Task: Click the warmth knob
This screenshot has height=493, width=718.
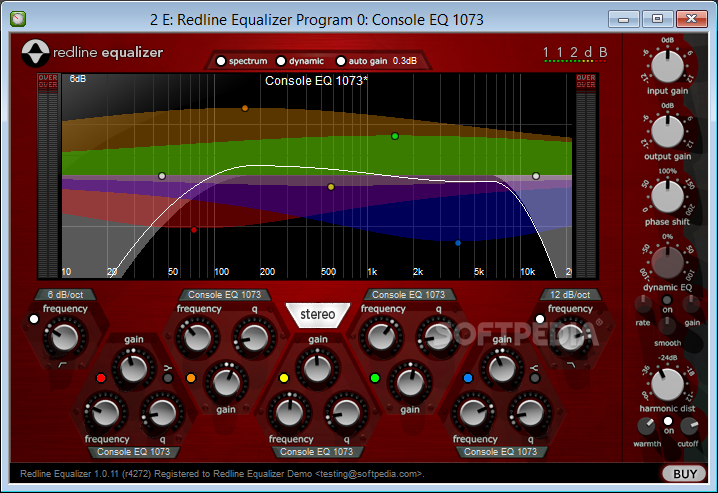Action: tap(646, 427)
